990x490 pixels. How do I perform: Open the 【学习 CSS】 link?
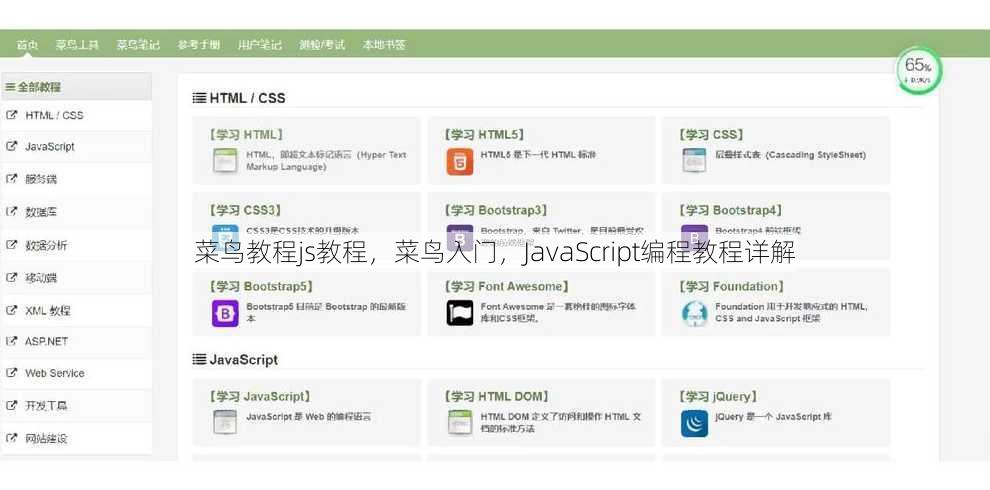[x=712, y=134]
